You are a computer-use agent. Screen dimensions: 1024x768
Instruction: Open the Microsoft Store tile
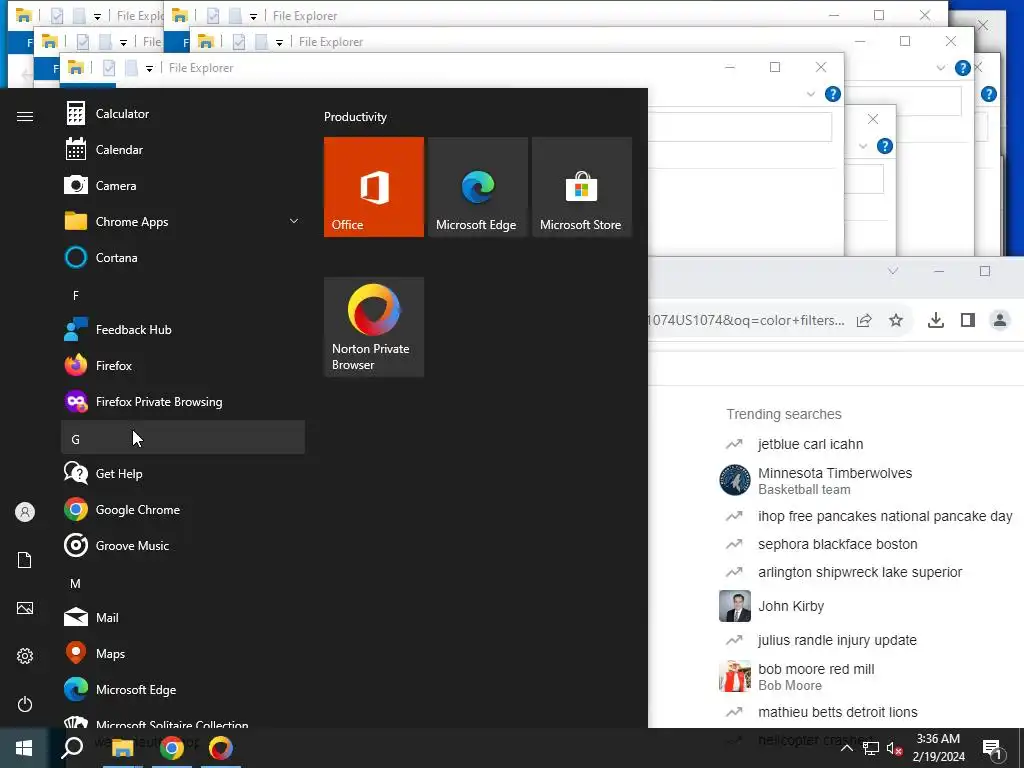582,187
